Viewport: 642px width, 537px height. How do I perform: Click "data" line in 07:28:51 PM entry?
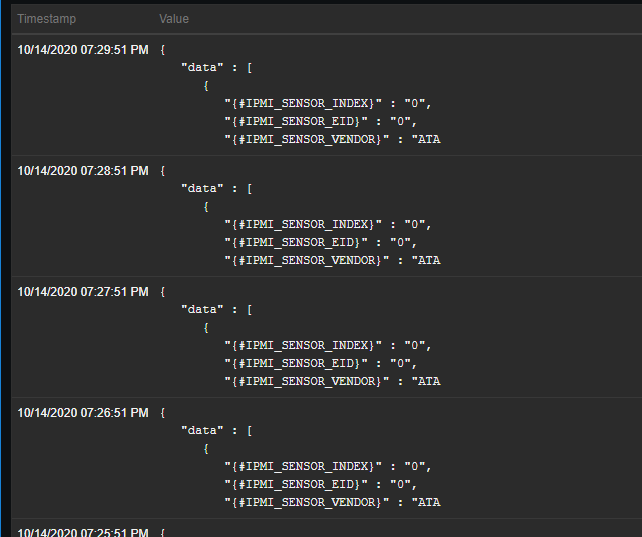coord(217,189)
